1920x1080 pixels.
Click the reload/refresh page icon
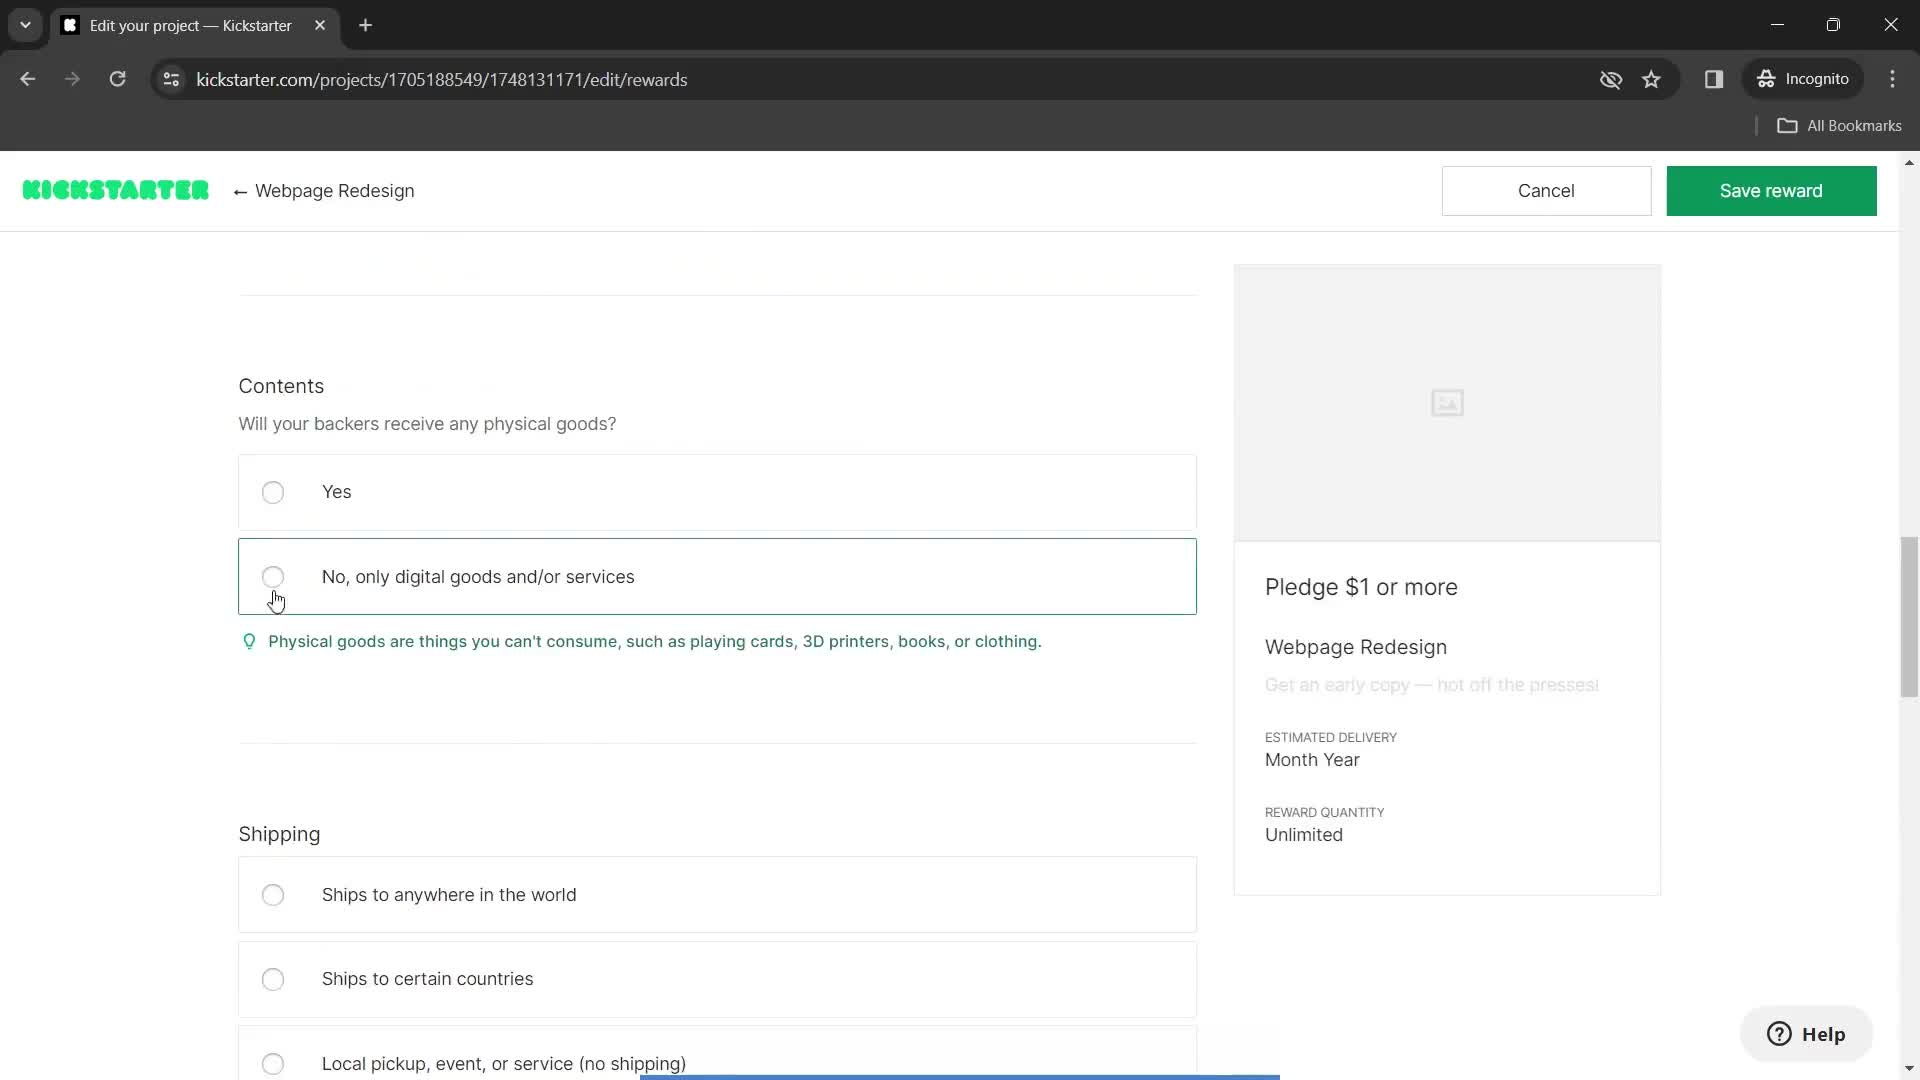(x=117, y=79)
